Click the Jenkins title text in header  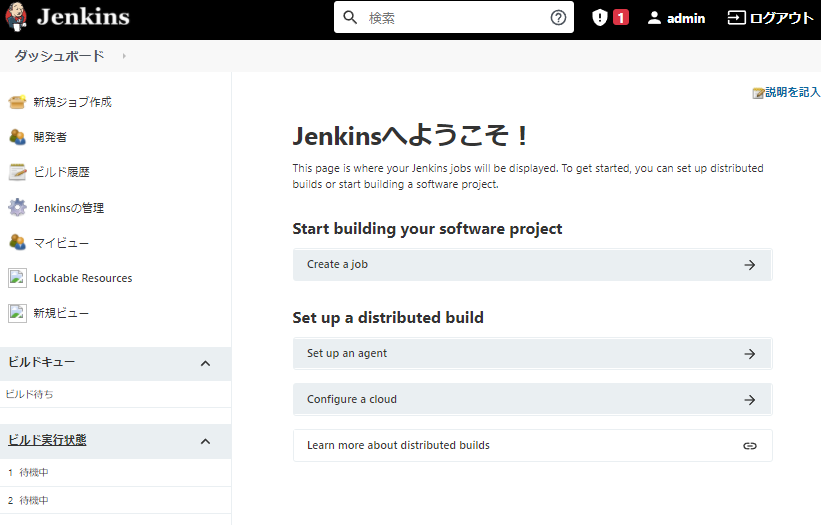pos(83,17)
